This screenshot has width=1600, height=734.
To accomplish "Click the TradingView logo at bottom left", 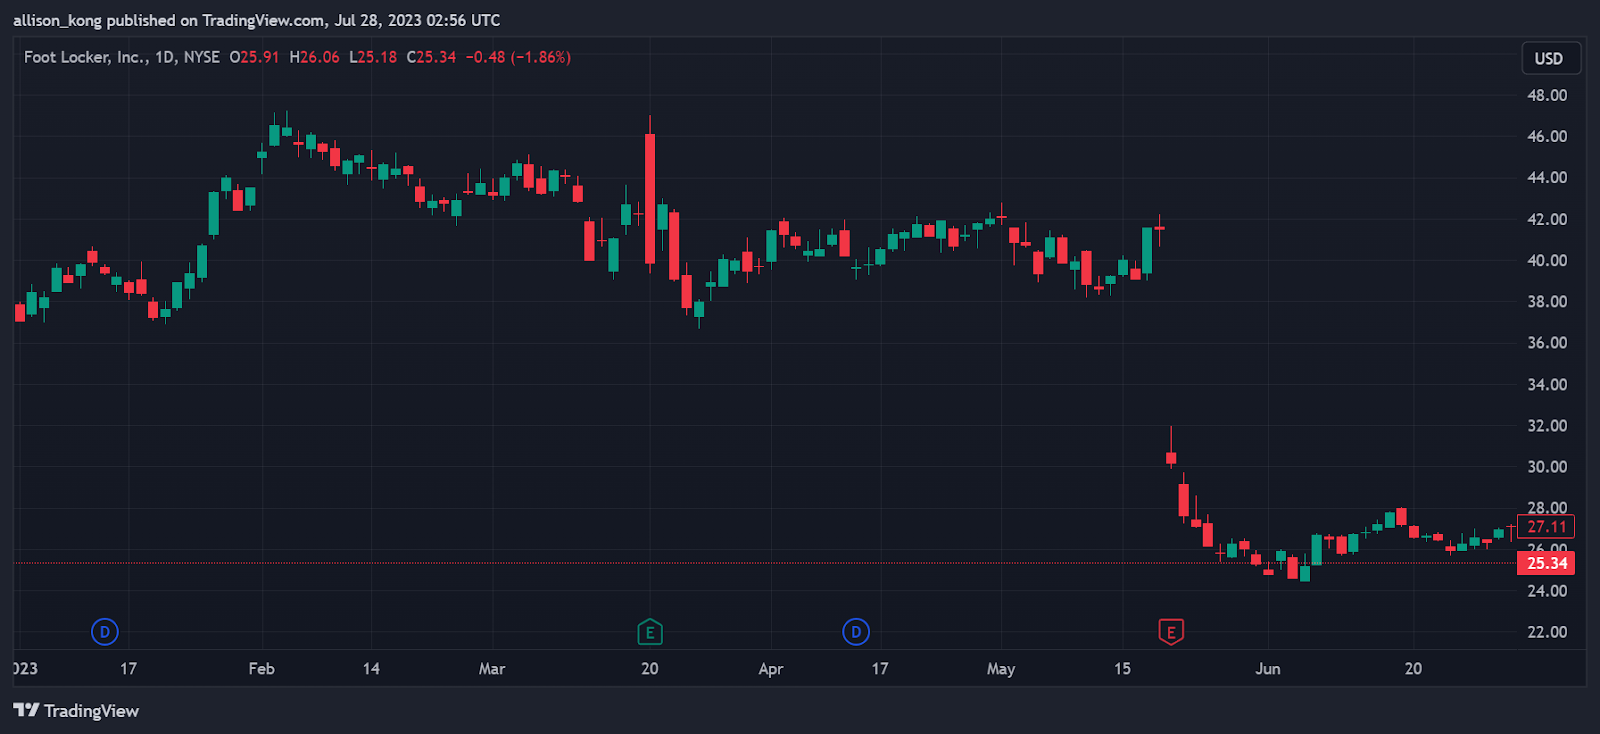I will point(76,711).
